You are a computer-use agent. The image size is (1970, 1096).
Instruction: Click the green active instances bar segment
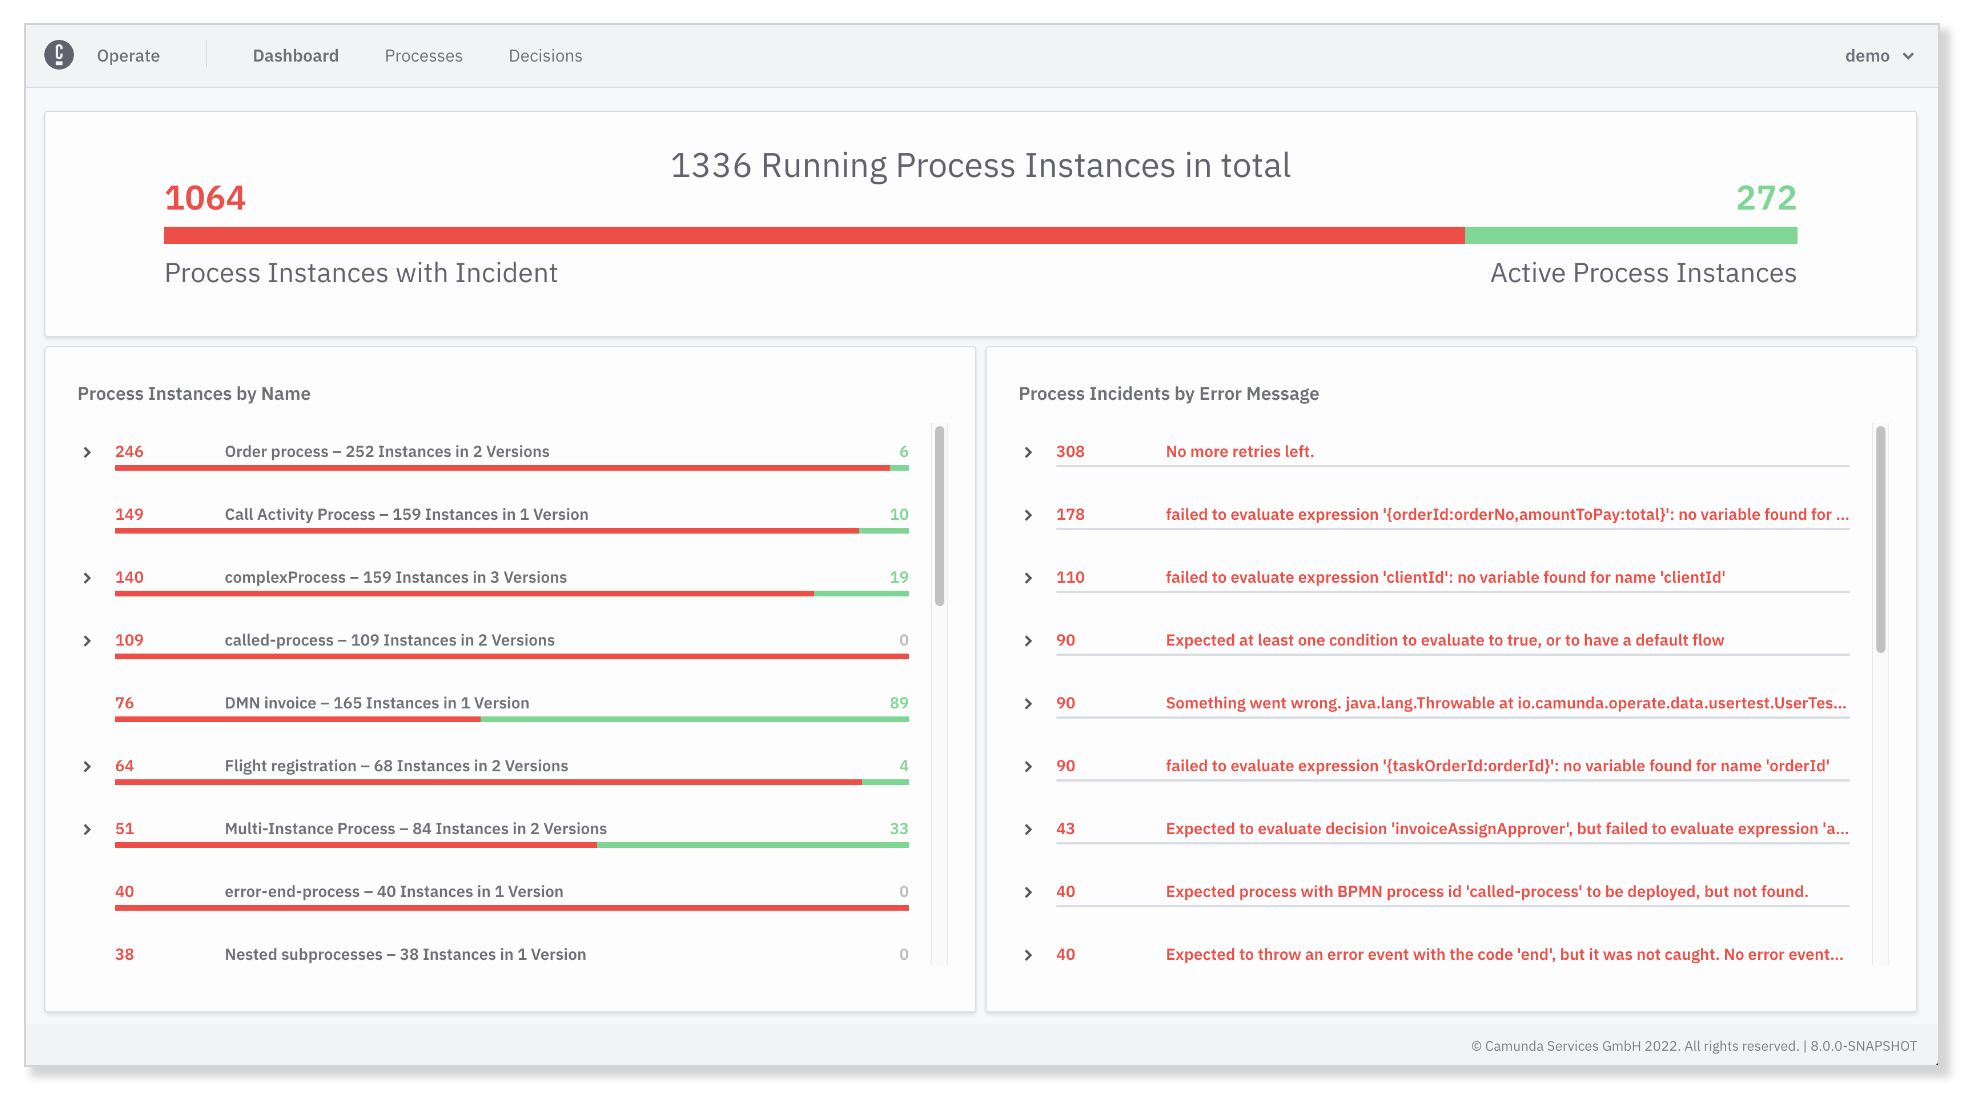point(1631,236)
